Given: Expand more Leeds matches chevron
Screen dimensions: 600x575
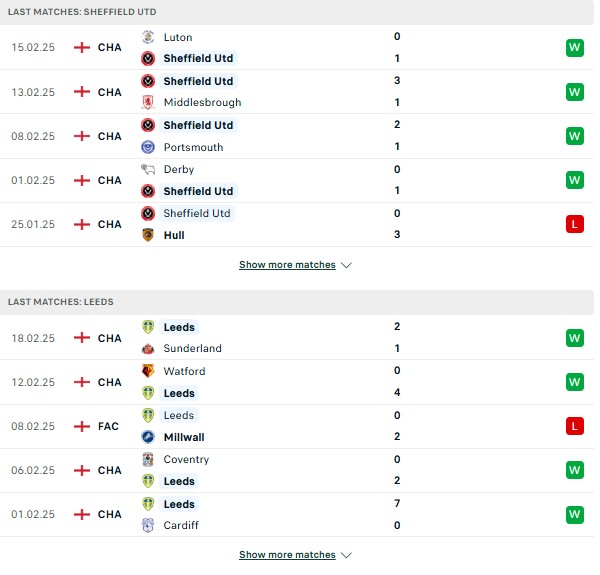Looking at the screenshot, I should click(x=346, y=555).
